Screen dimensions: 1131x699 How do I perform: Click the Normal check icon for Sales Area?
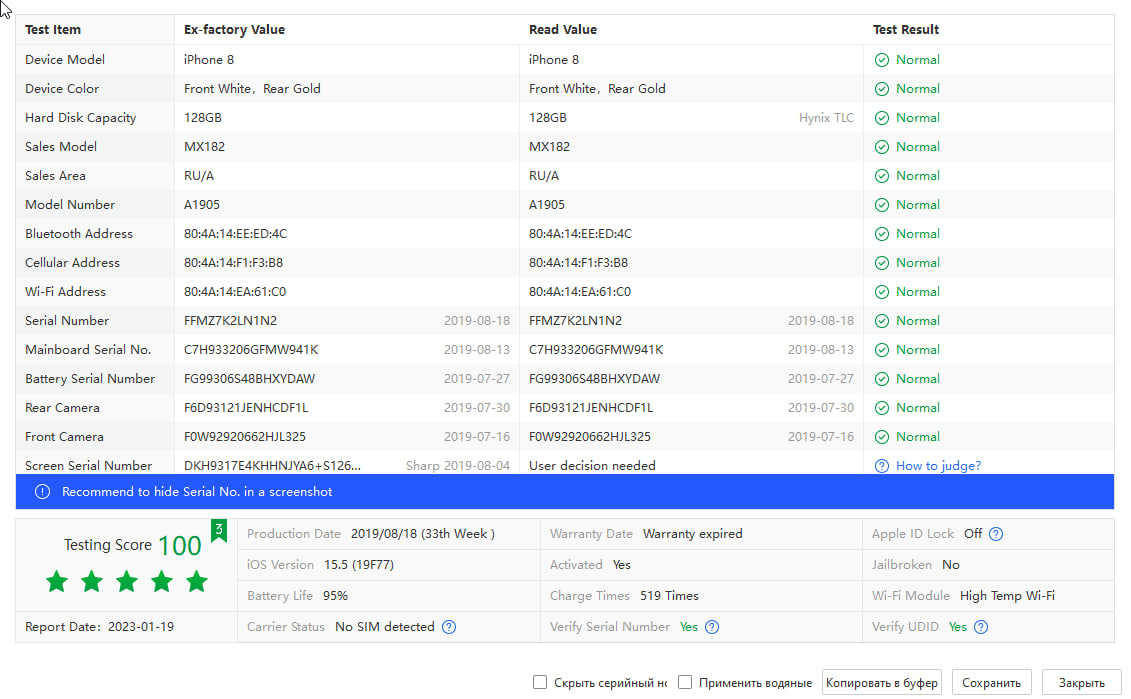[x=881, y=175]
